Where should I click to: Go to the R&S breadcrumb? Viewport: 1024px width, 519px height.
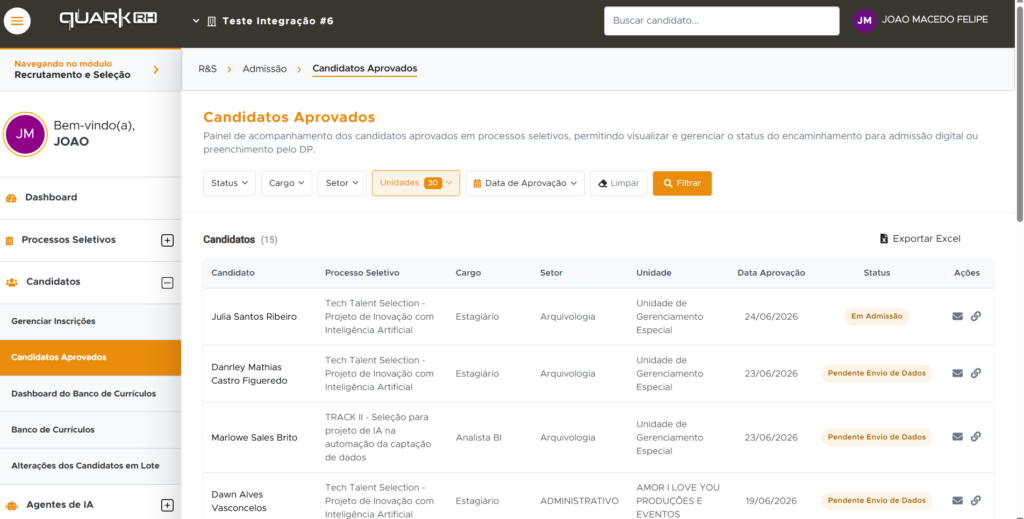pyautogui.click(x=208, y=69)
